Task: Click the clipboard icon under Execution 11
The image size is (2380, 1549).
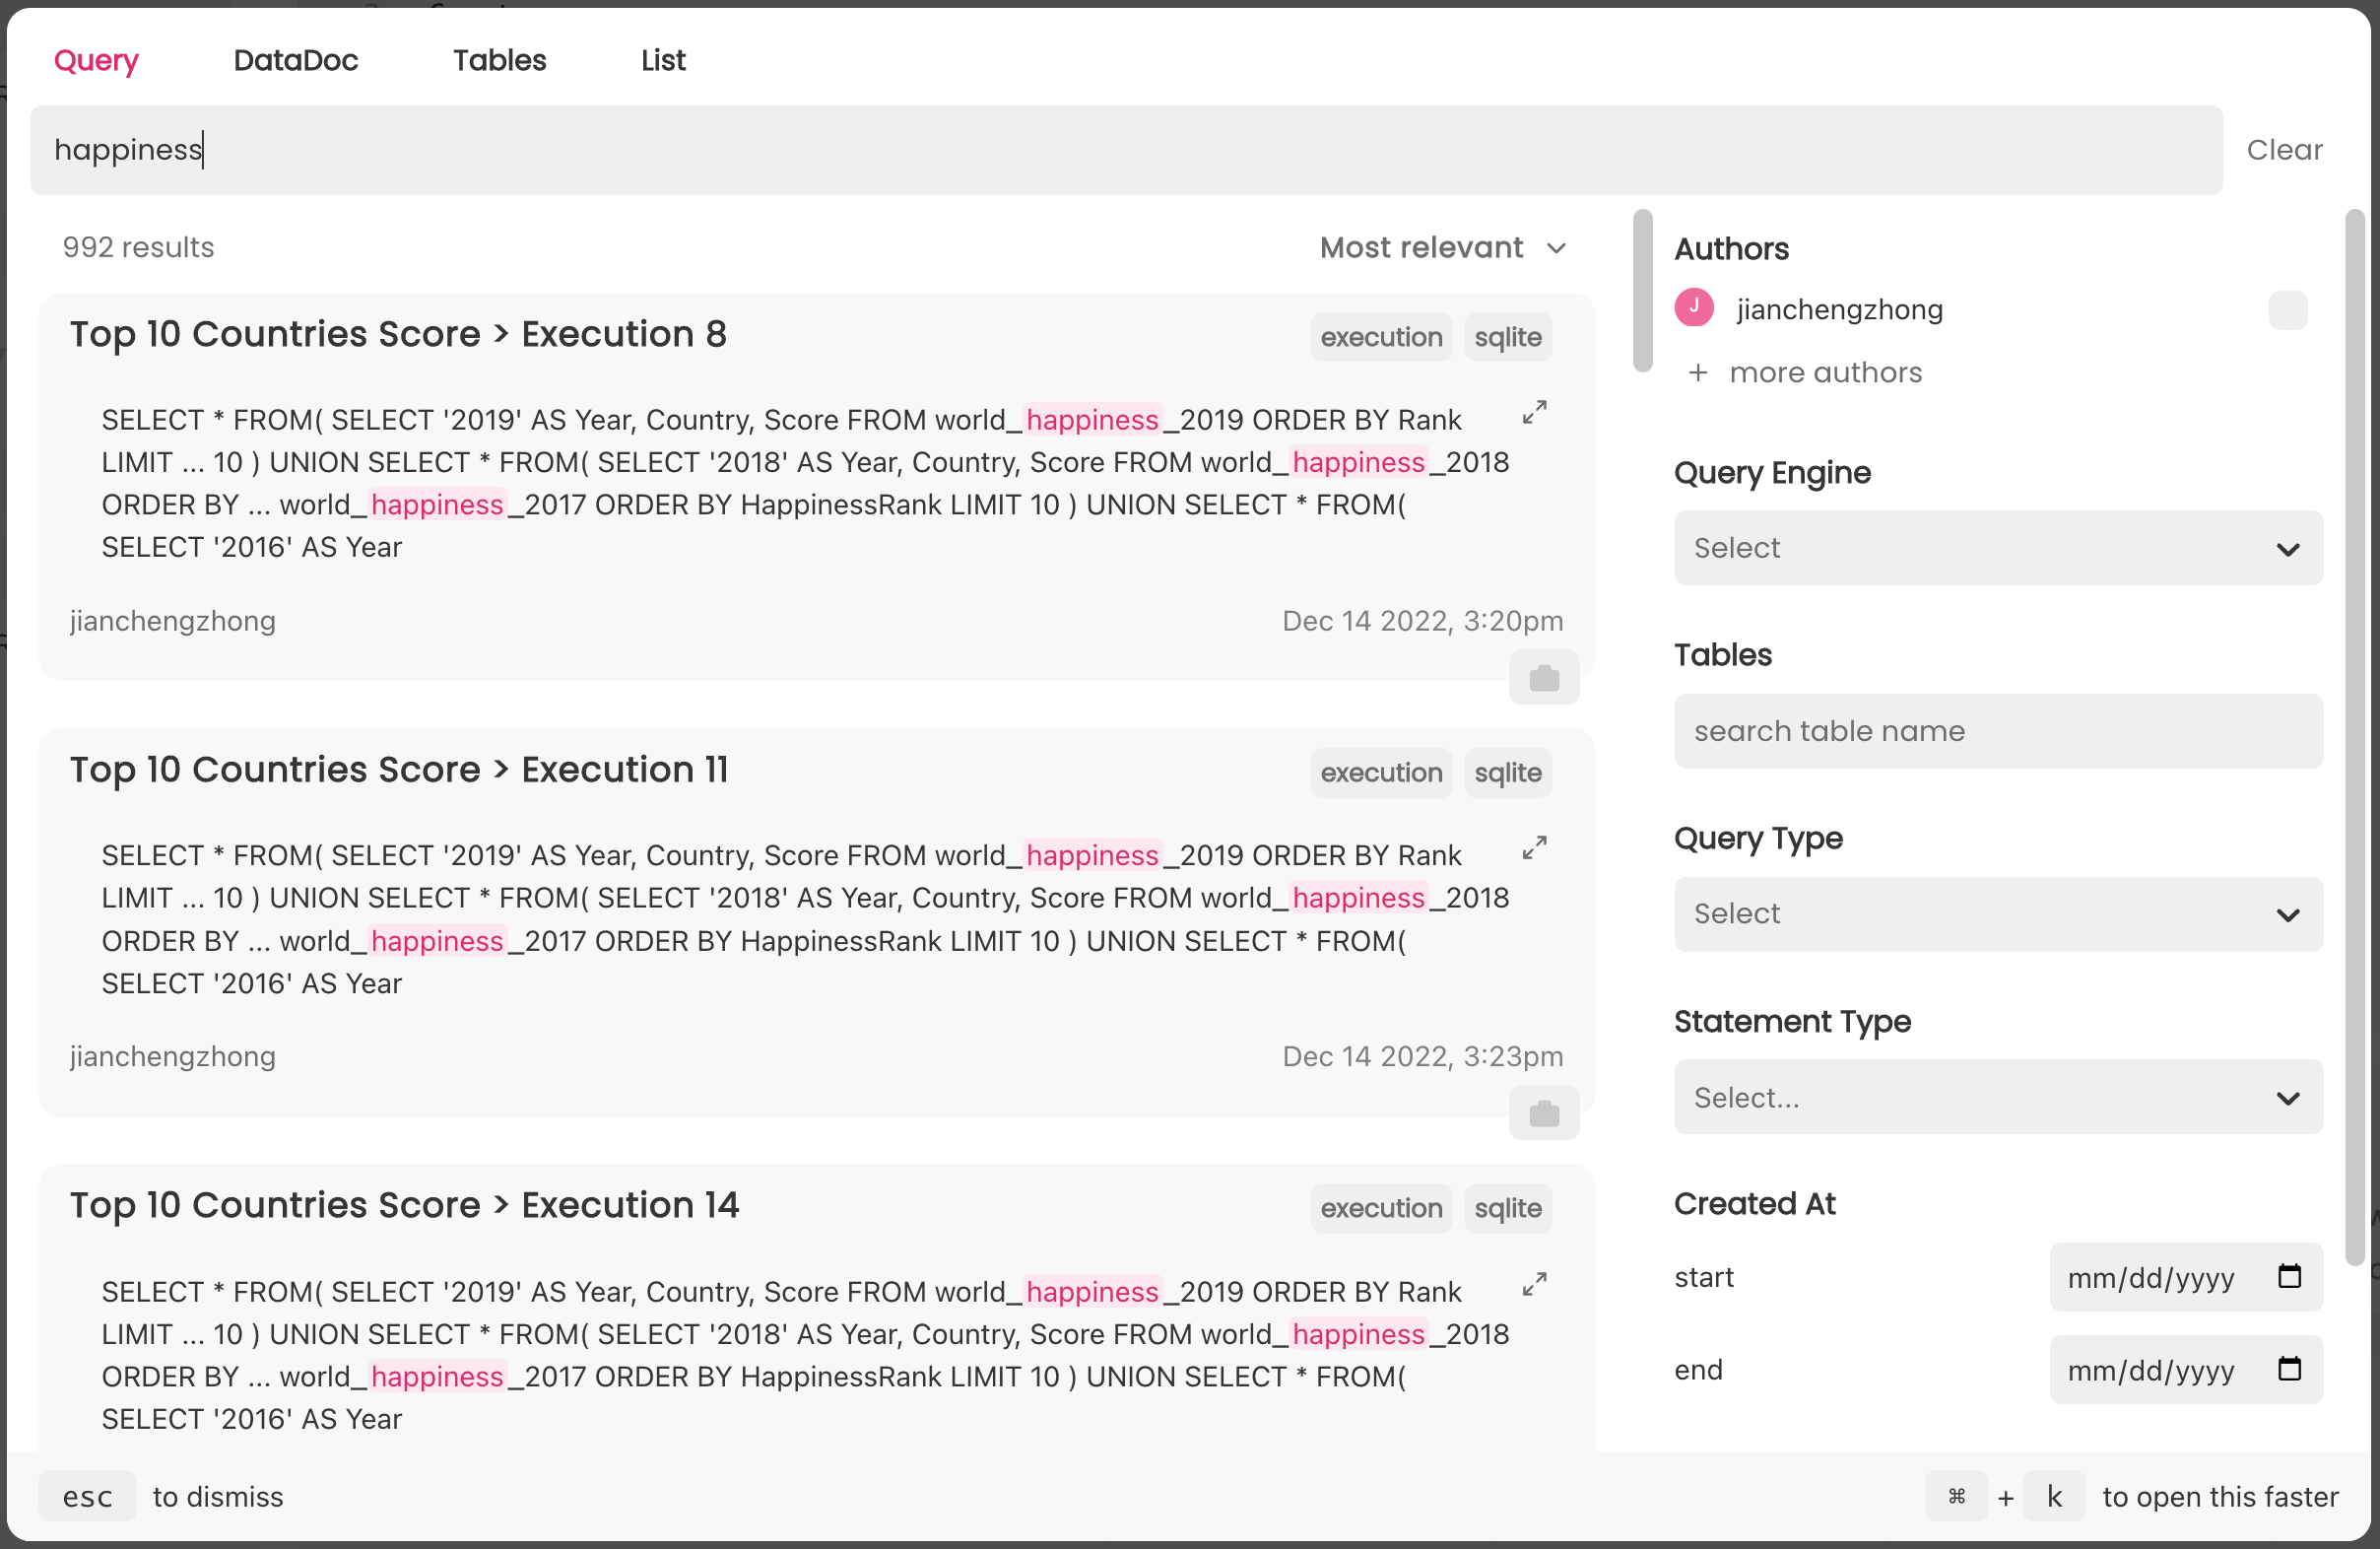Action: pyautogui.click(x=1543, y=1113)
